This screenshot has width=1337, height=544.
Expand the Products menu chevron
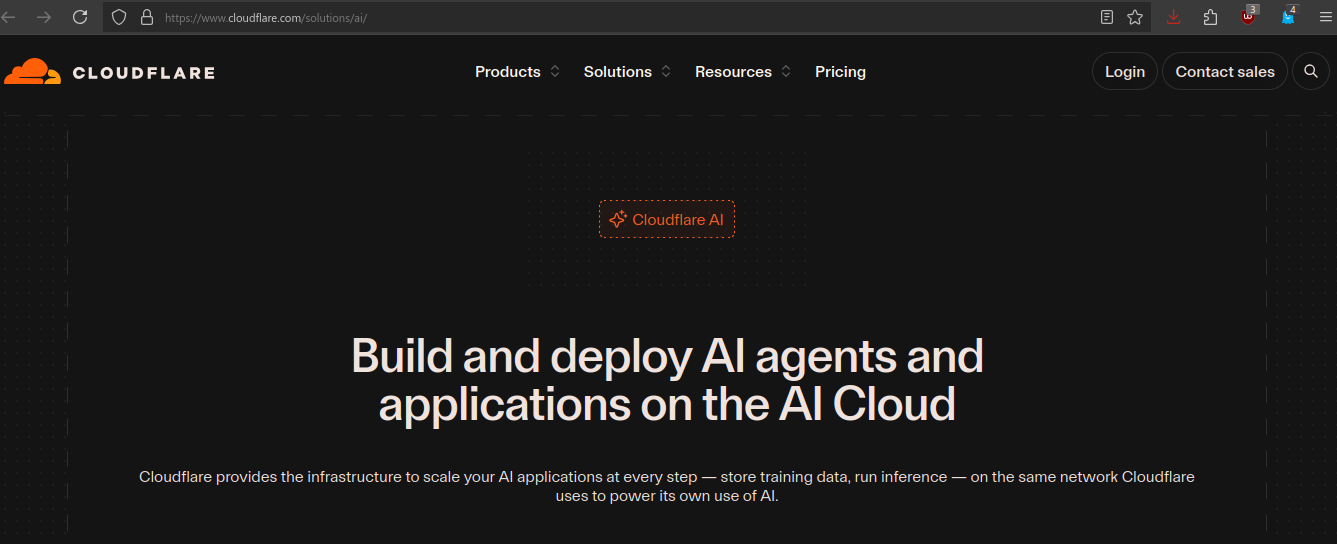[555, 71]
